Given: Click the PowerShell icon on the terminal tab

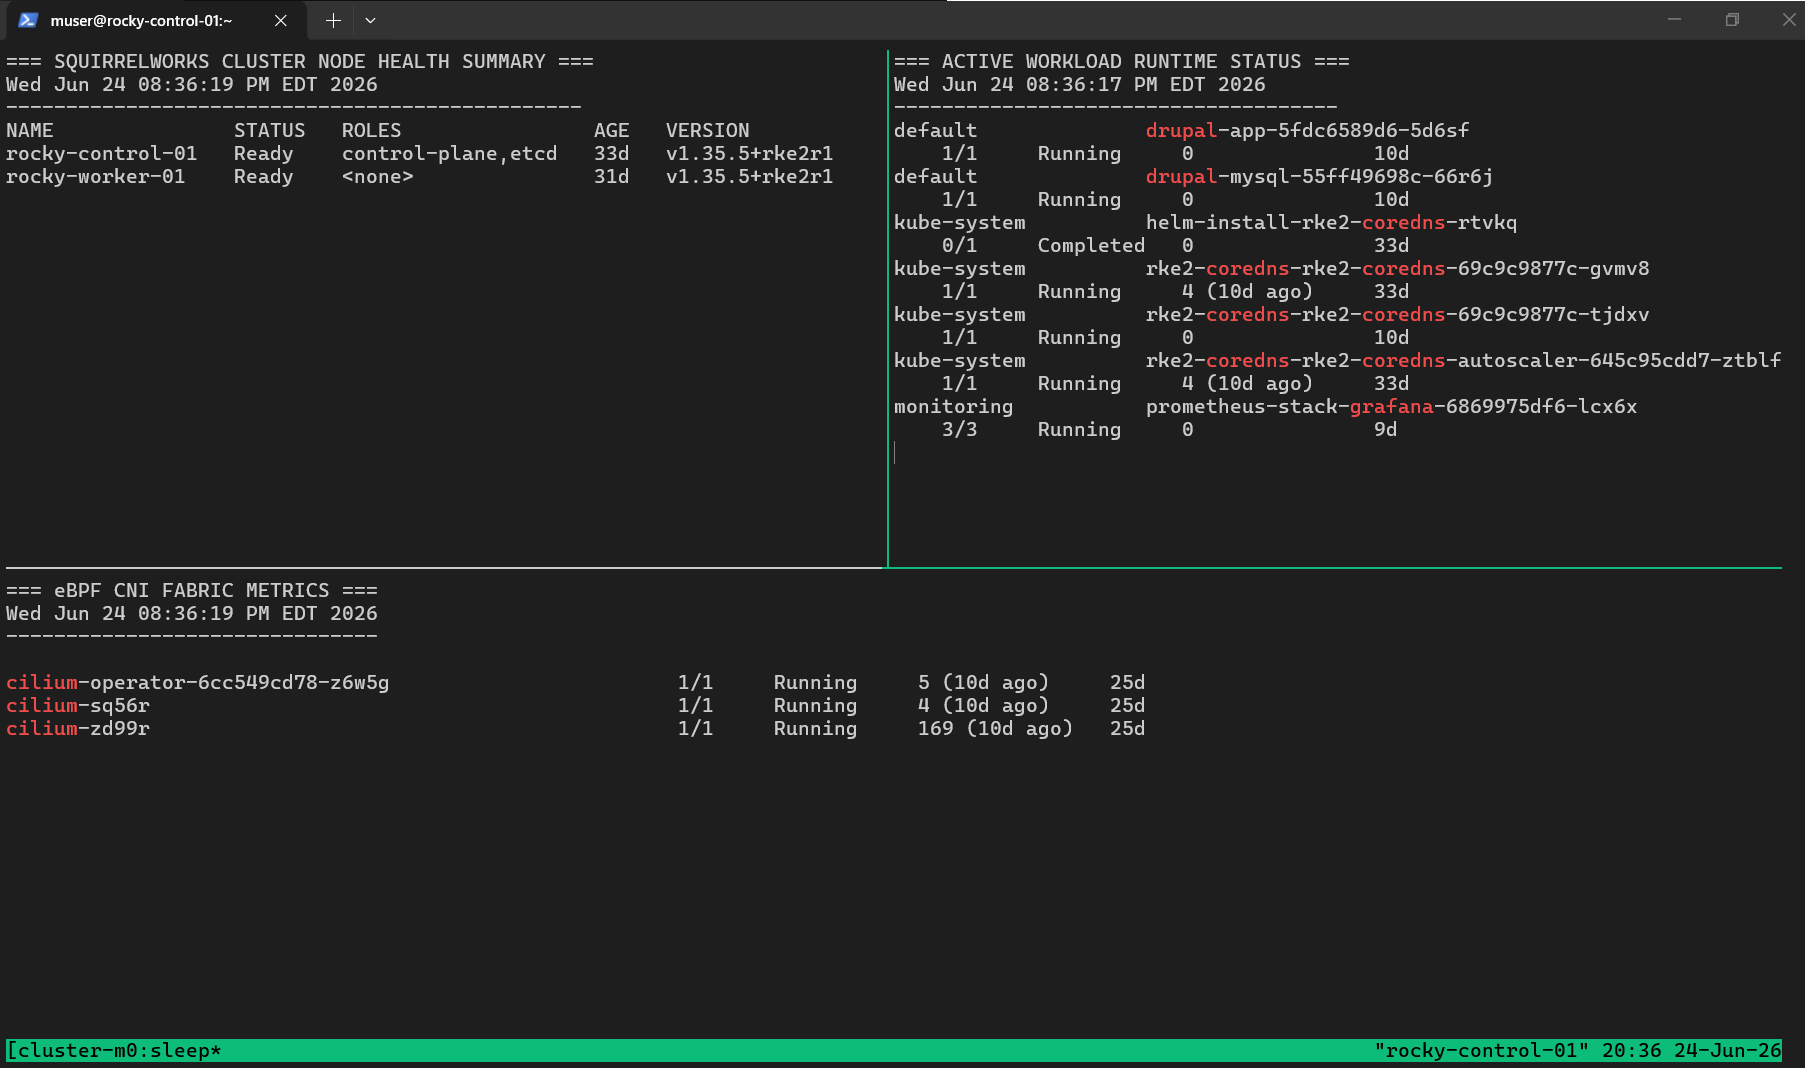Looking at the screenshot, I should tap(28, 20).
